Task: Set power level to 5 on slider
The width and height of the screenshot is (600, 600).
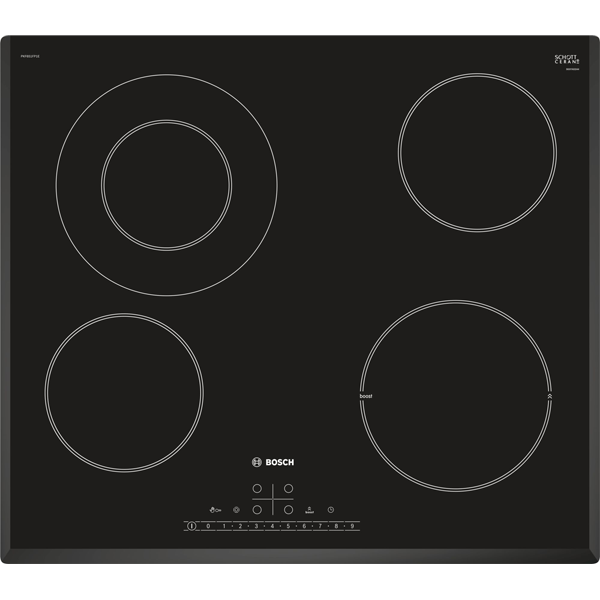Action: point(288,525)
